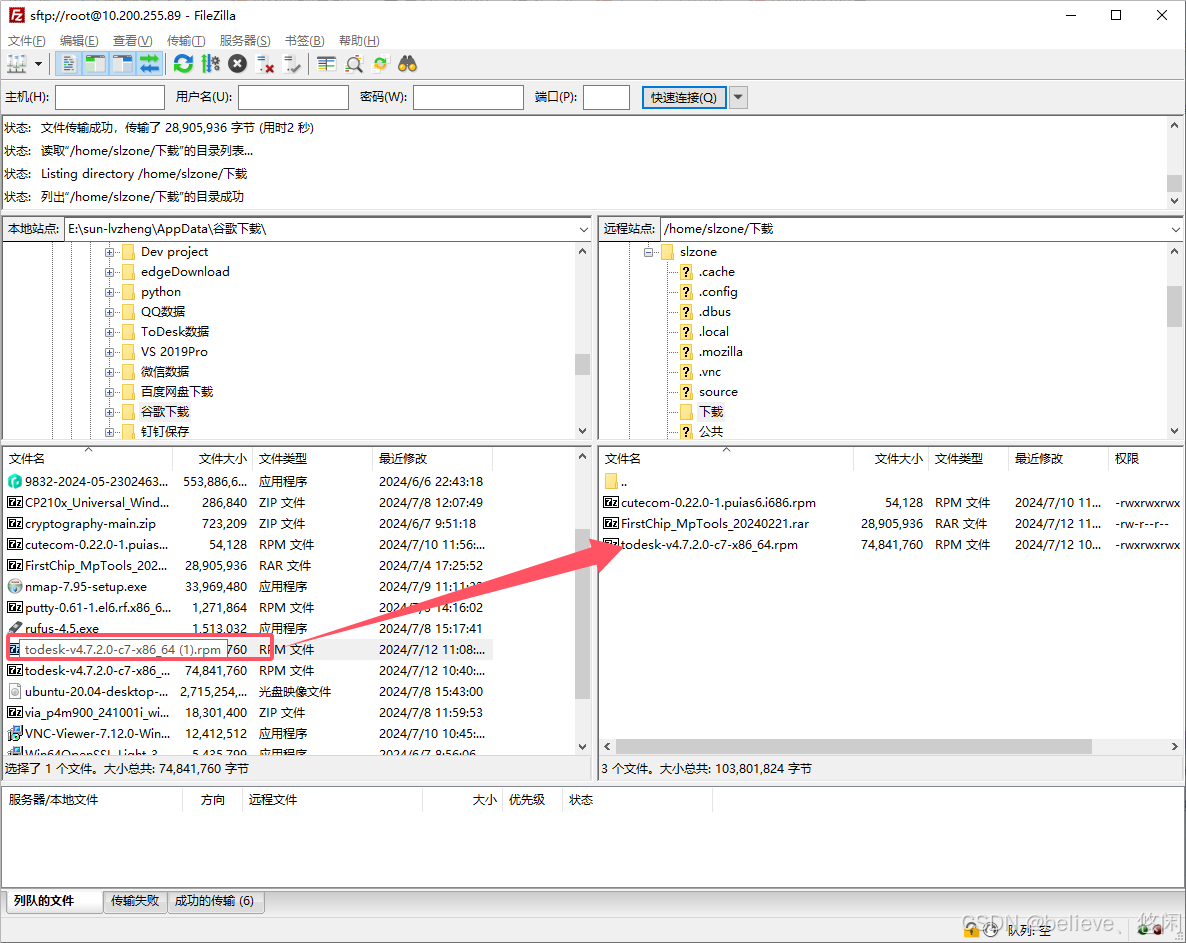The height and width of the screenshot is (943, 1186).
Task: Expand the 微信数据 folder
Action: (x=110, y=372)
